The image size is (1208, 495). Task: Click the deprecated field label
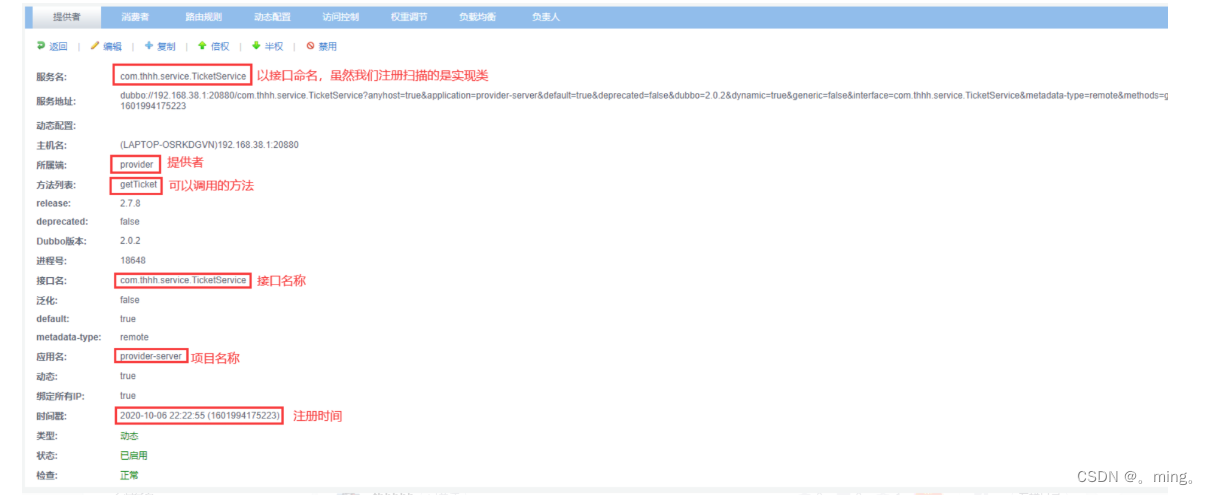[x=62, y=222]
